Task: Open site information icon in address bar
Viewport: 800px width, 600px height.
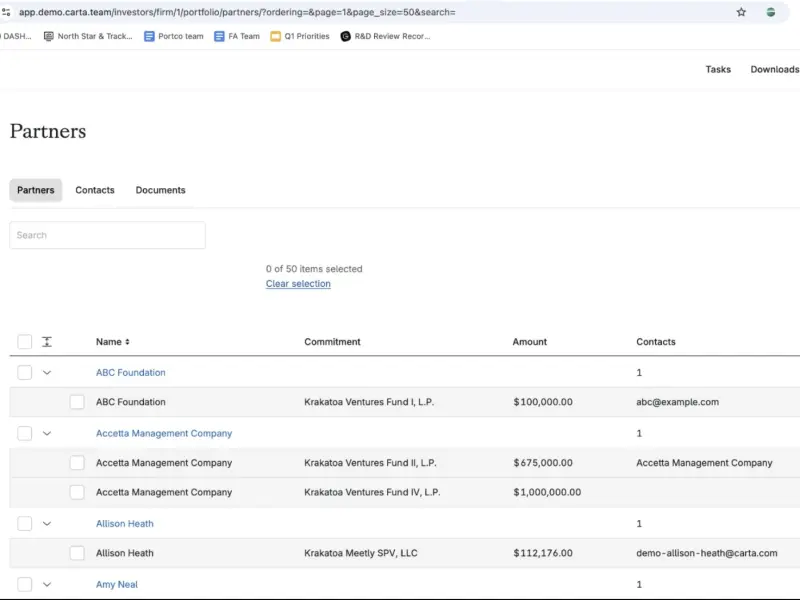Action: coord(6,12)
